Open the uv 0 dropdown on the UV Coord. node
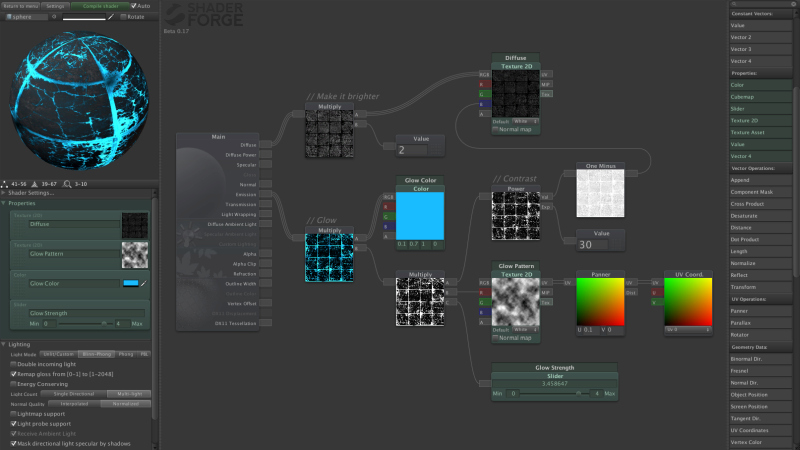The image size is (800, 450). pyautogui.click(x=688, y=330)
